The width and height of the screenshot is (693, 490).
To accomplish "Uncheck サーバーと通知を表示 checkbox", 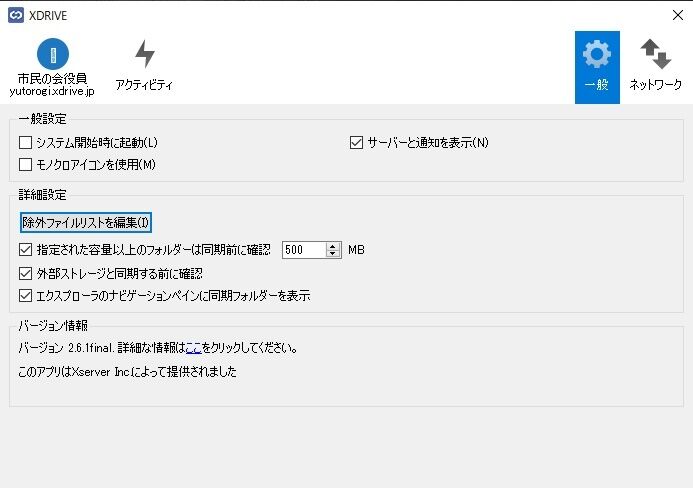I will click(x=356, y=143).
